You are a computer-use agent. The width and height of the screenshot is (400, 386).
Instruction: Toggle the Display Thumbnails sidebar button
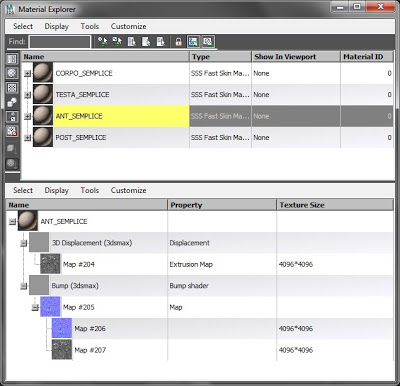(x=12, y=59)
